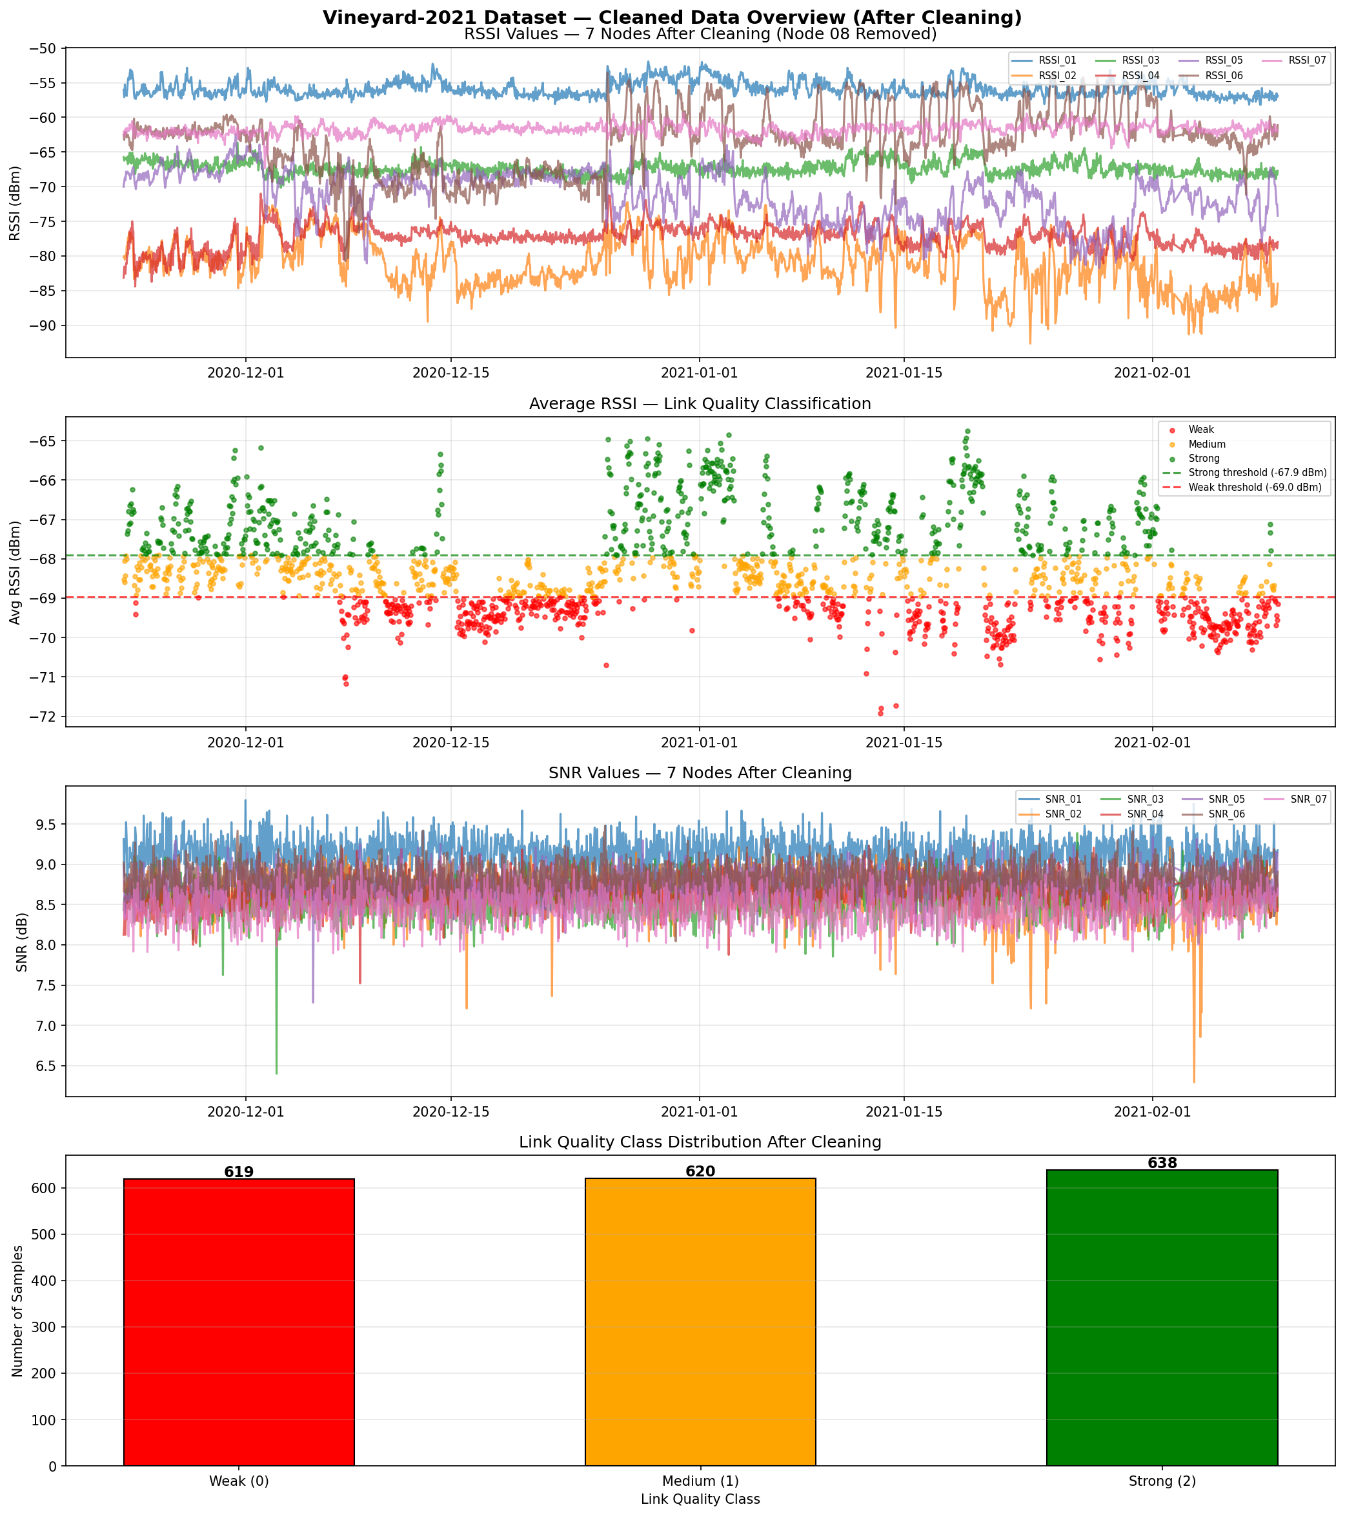Click the 'SNR Values — 7 Nodes After Cleaning' title
1345x1516 pixels.
pyautogui.click(x=700, y=773)
